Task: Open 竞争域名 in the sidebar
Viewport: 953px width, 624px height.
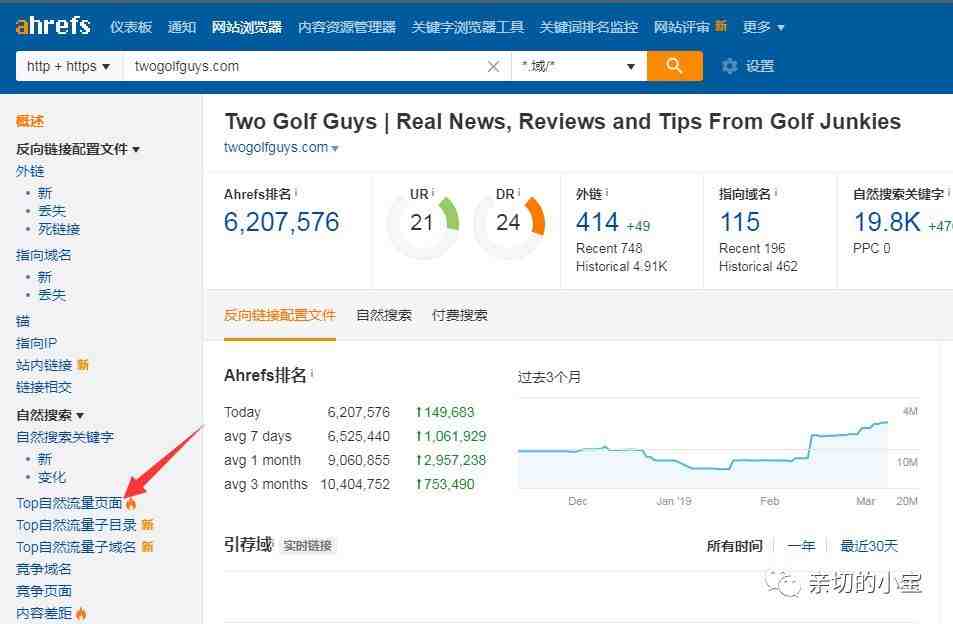Action: coord(44,569)
